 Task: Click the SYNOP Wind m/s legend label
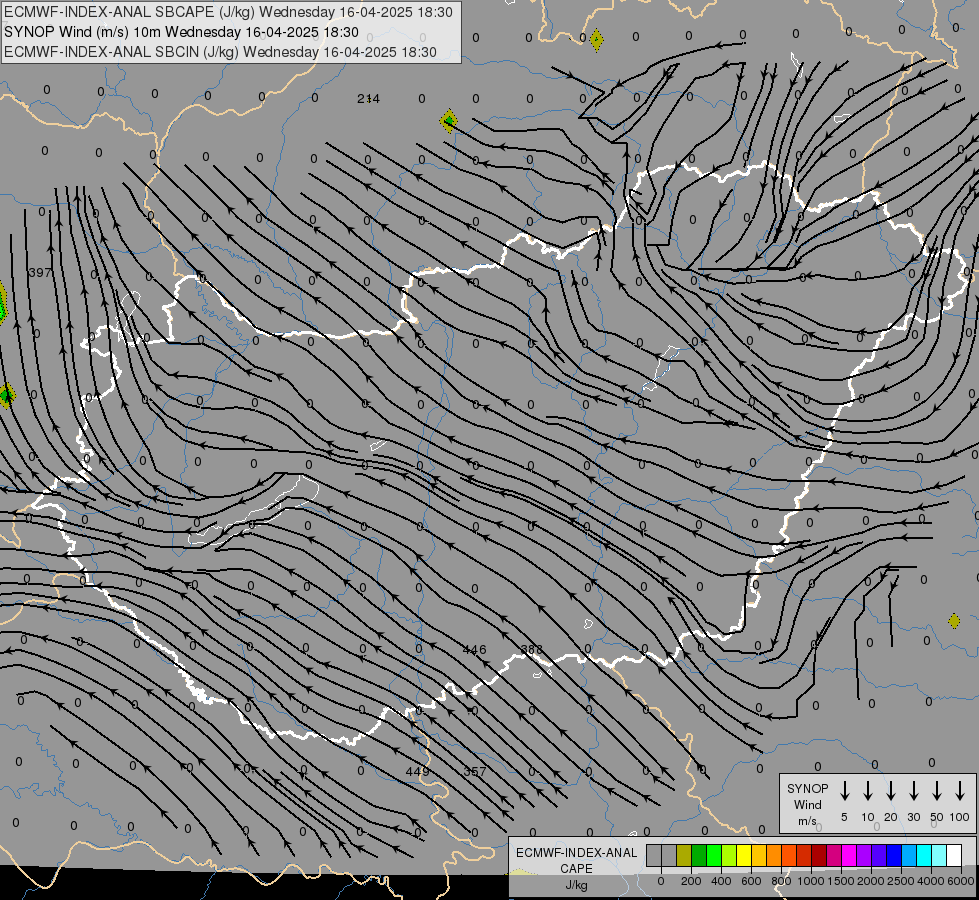pyautogui.click(x=807, y=804)
